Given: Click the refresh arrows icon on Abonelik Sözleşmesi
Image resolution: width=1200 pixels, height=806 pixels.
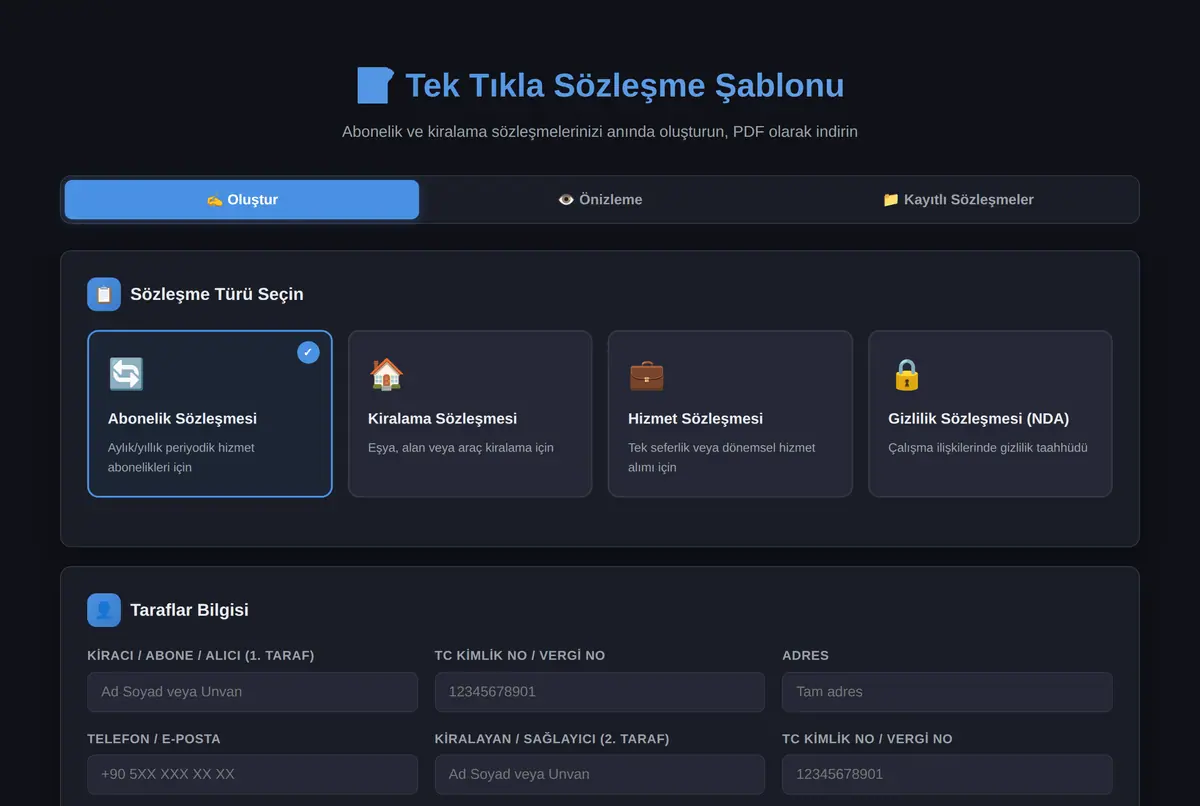Looking at the screenshot, I should [126, 374].
